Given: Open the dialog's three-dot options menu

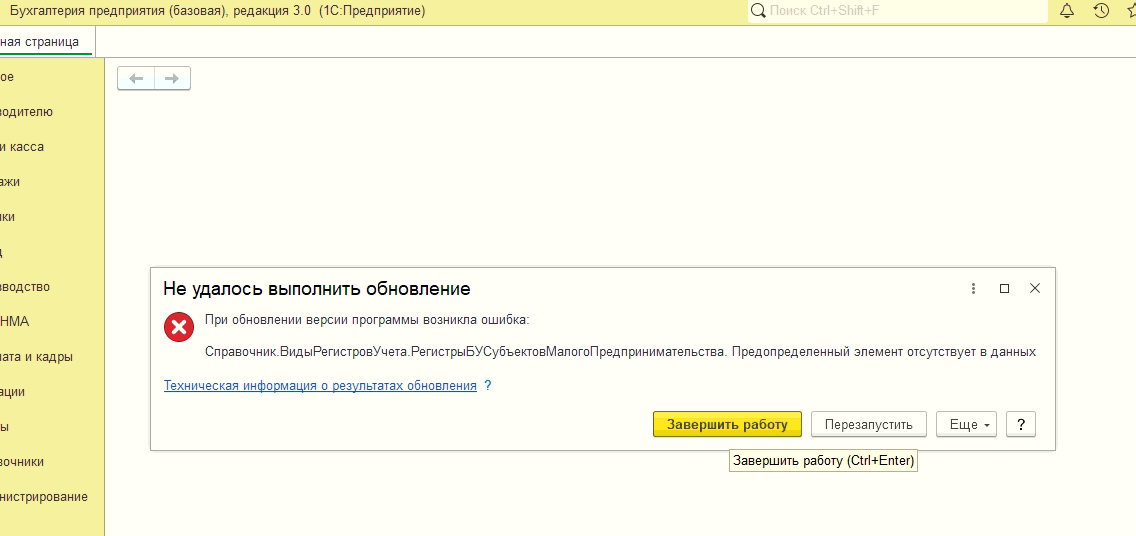Looking at the screenshot, I should click(x=973, y=288).
